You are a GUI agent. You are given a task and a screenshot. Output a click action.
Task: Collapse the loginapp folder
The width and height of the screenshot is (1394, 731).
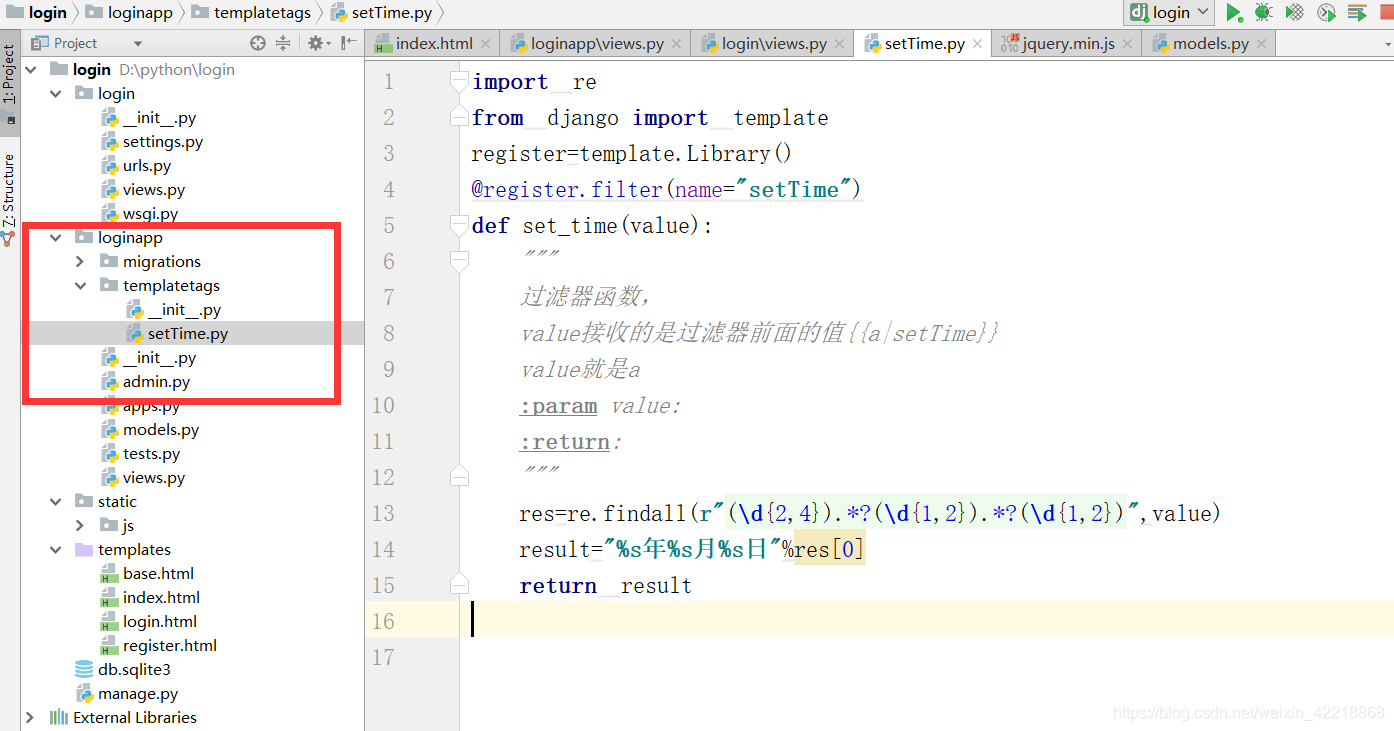coord(56,237)
